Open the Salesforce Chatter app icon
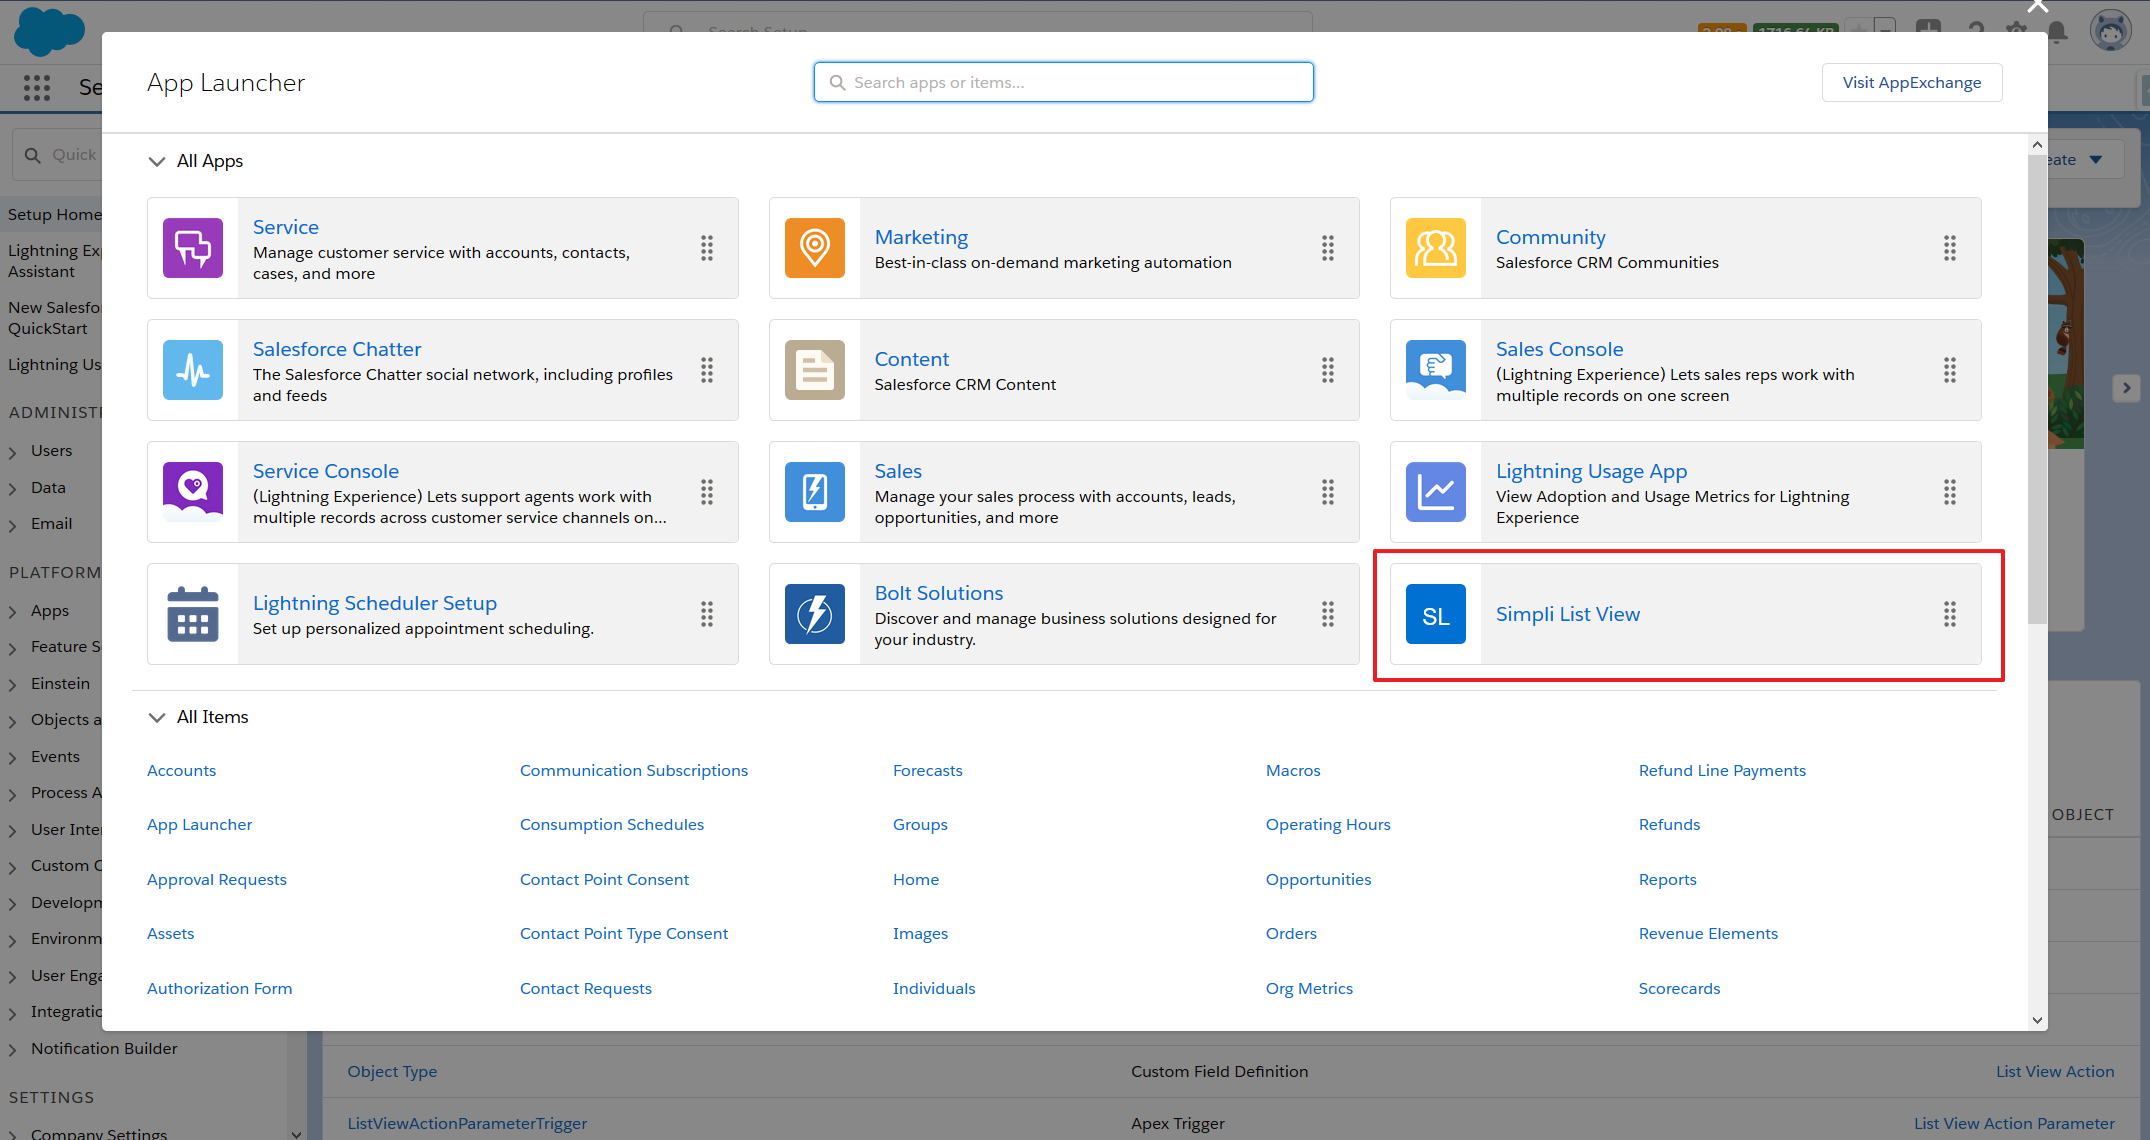This screenshot has height=1140, width=2150. (x=193, y=370)
